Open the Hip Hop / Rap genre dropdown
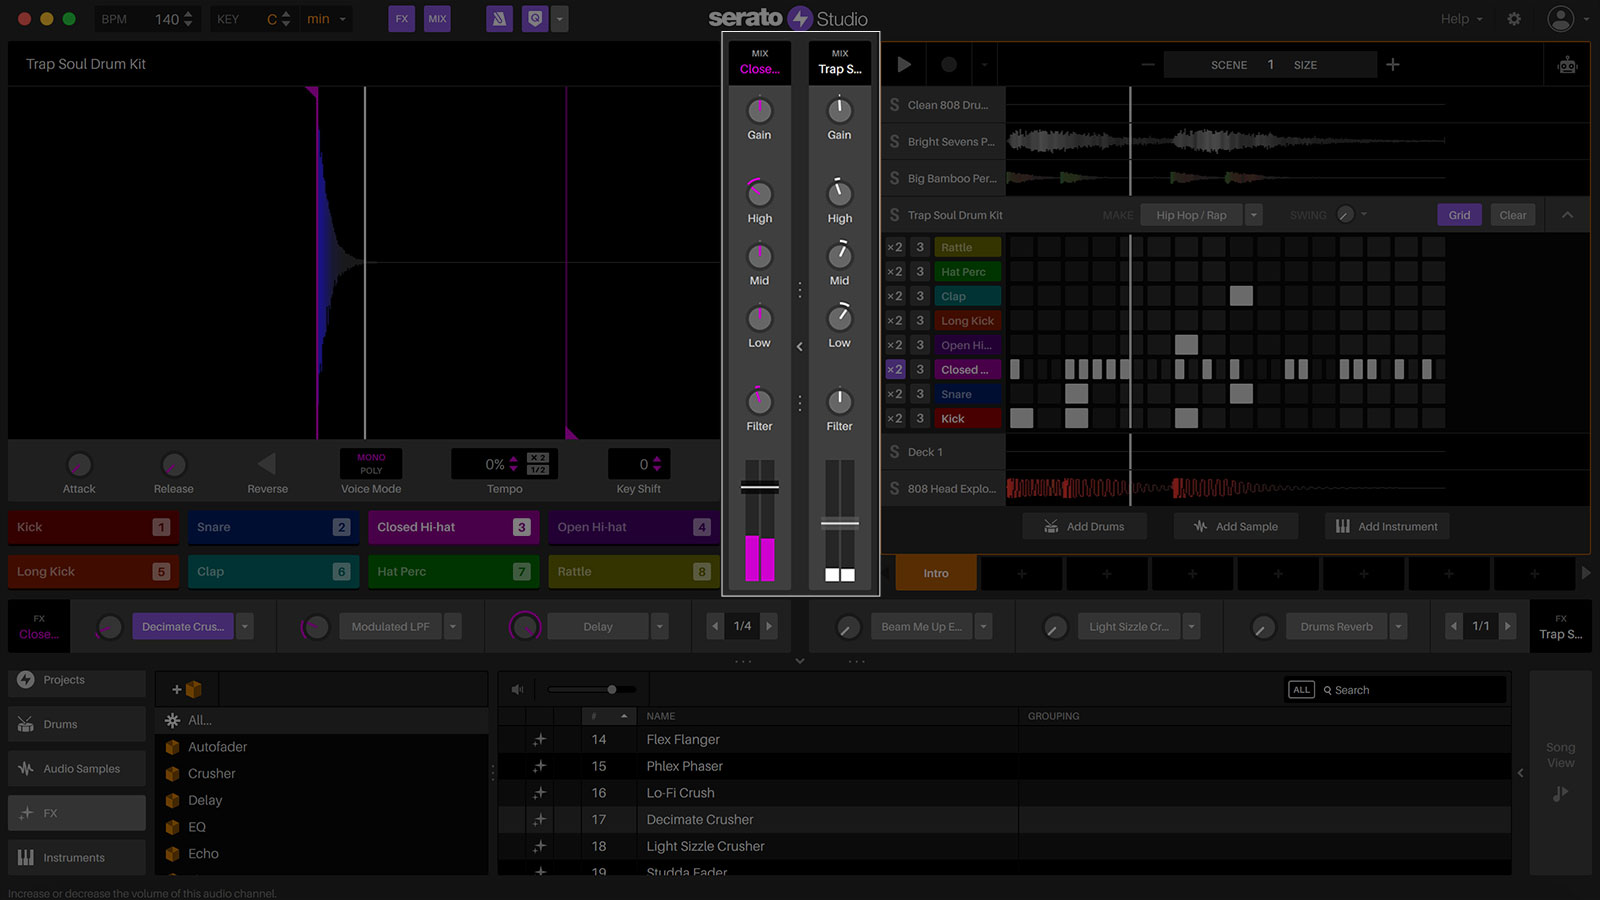 (x=1253, y=215)
